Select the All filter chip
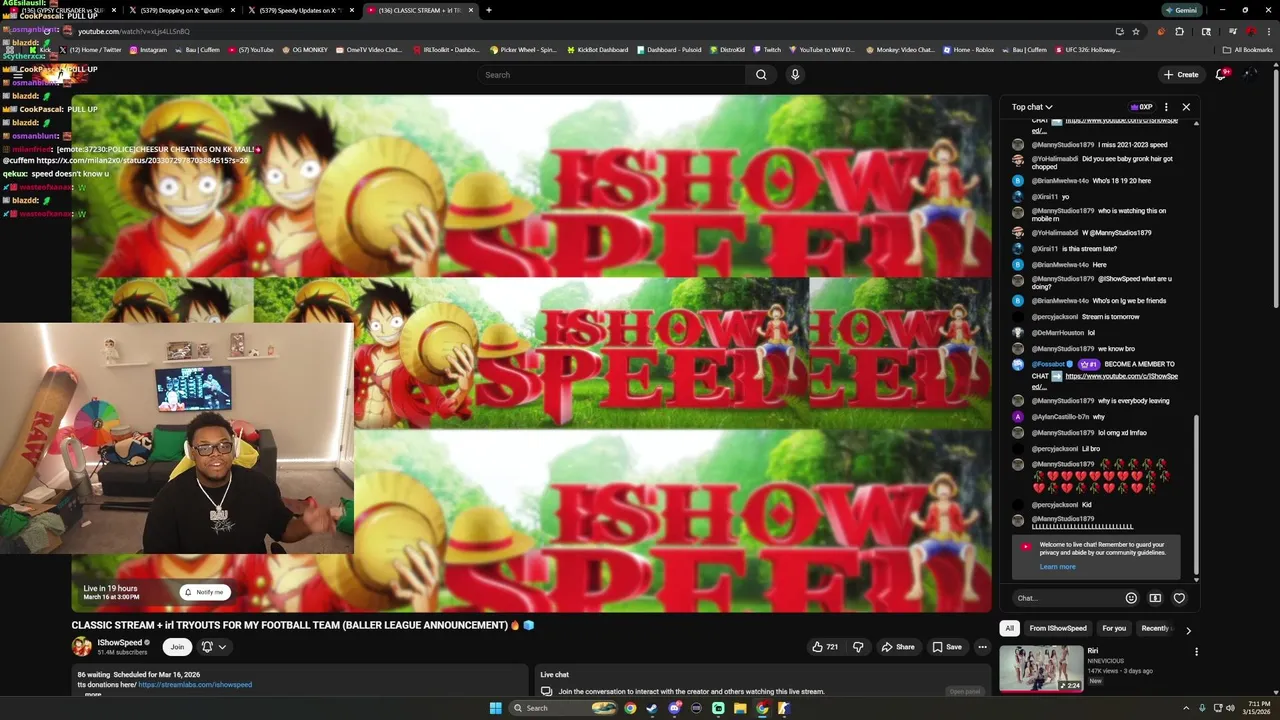 click(x=1009, y=628)
